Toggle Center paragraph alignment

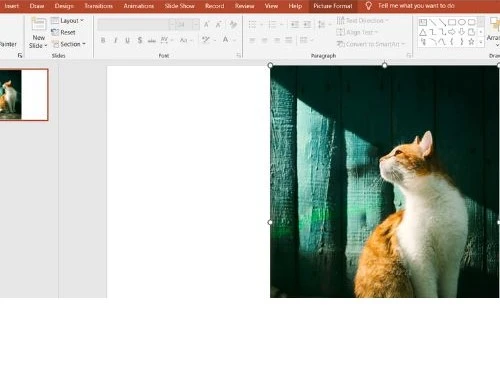[x=264, y=40]
